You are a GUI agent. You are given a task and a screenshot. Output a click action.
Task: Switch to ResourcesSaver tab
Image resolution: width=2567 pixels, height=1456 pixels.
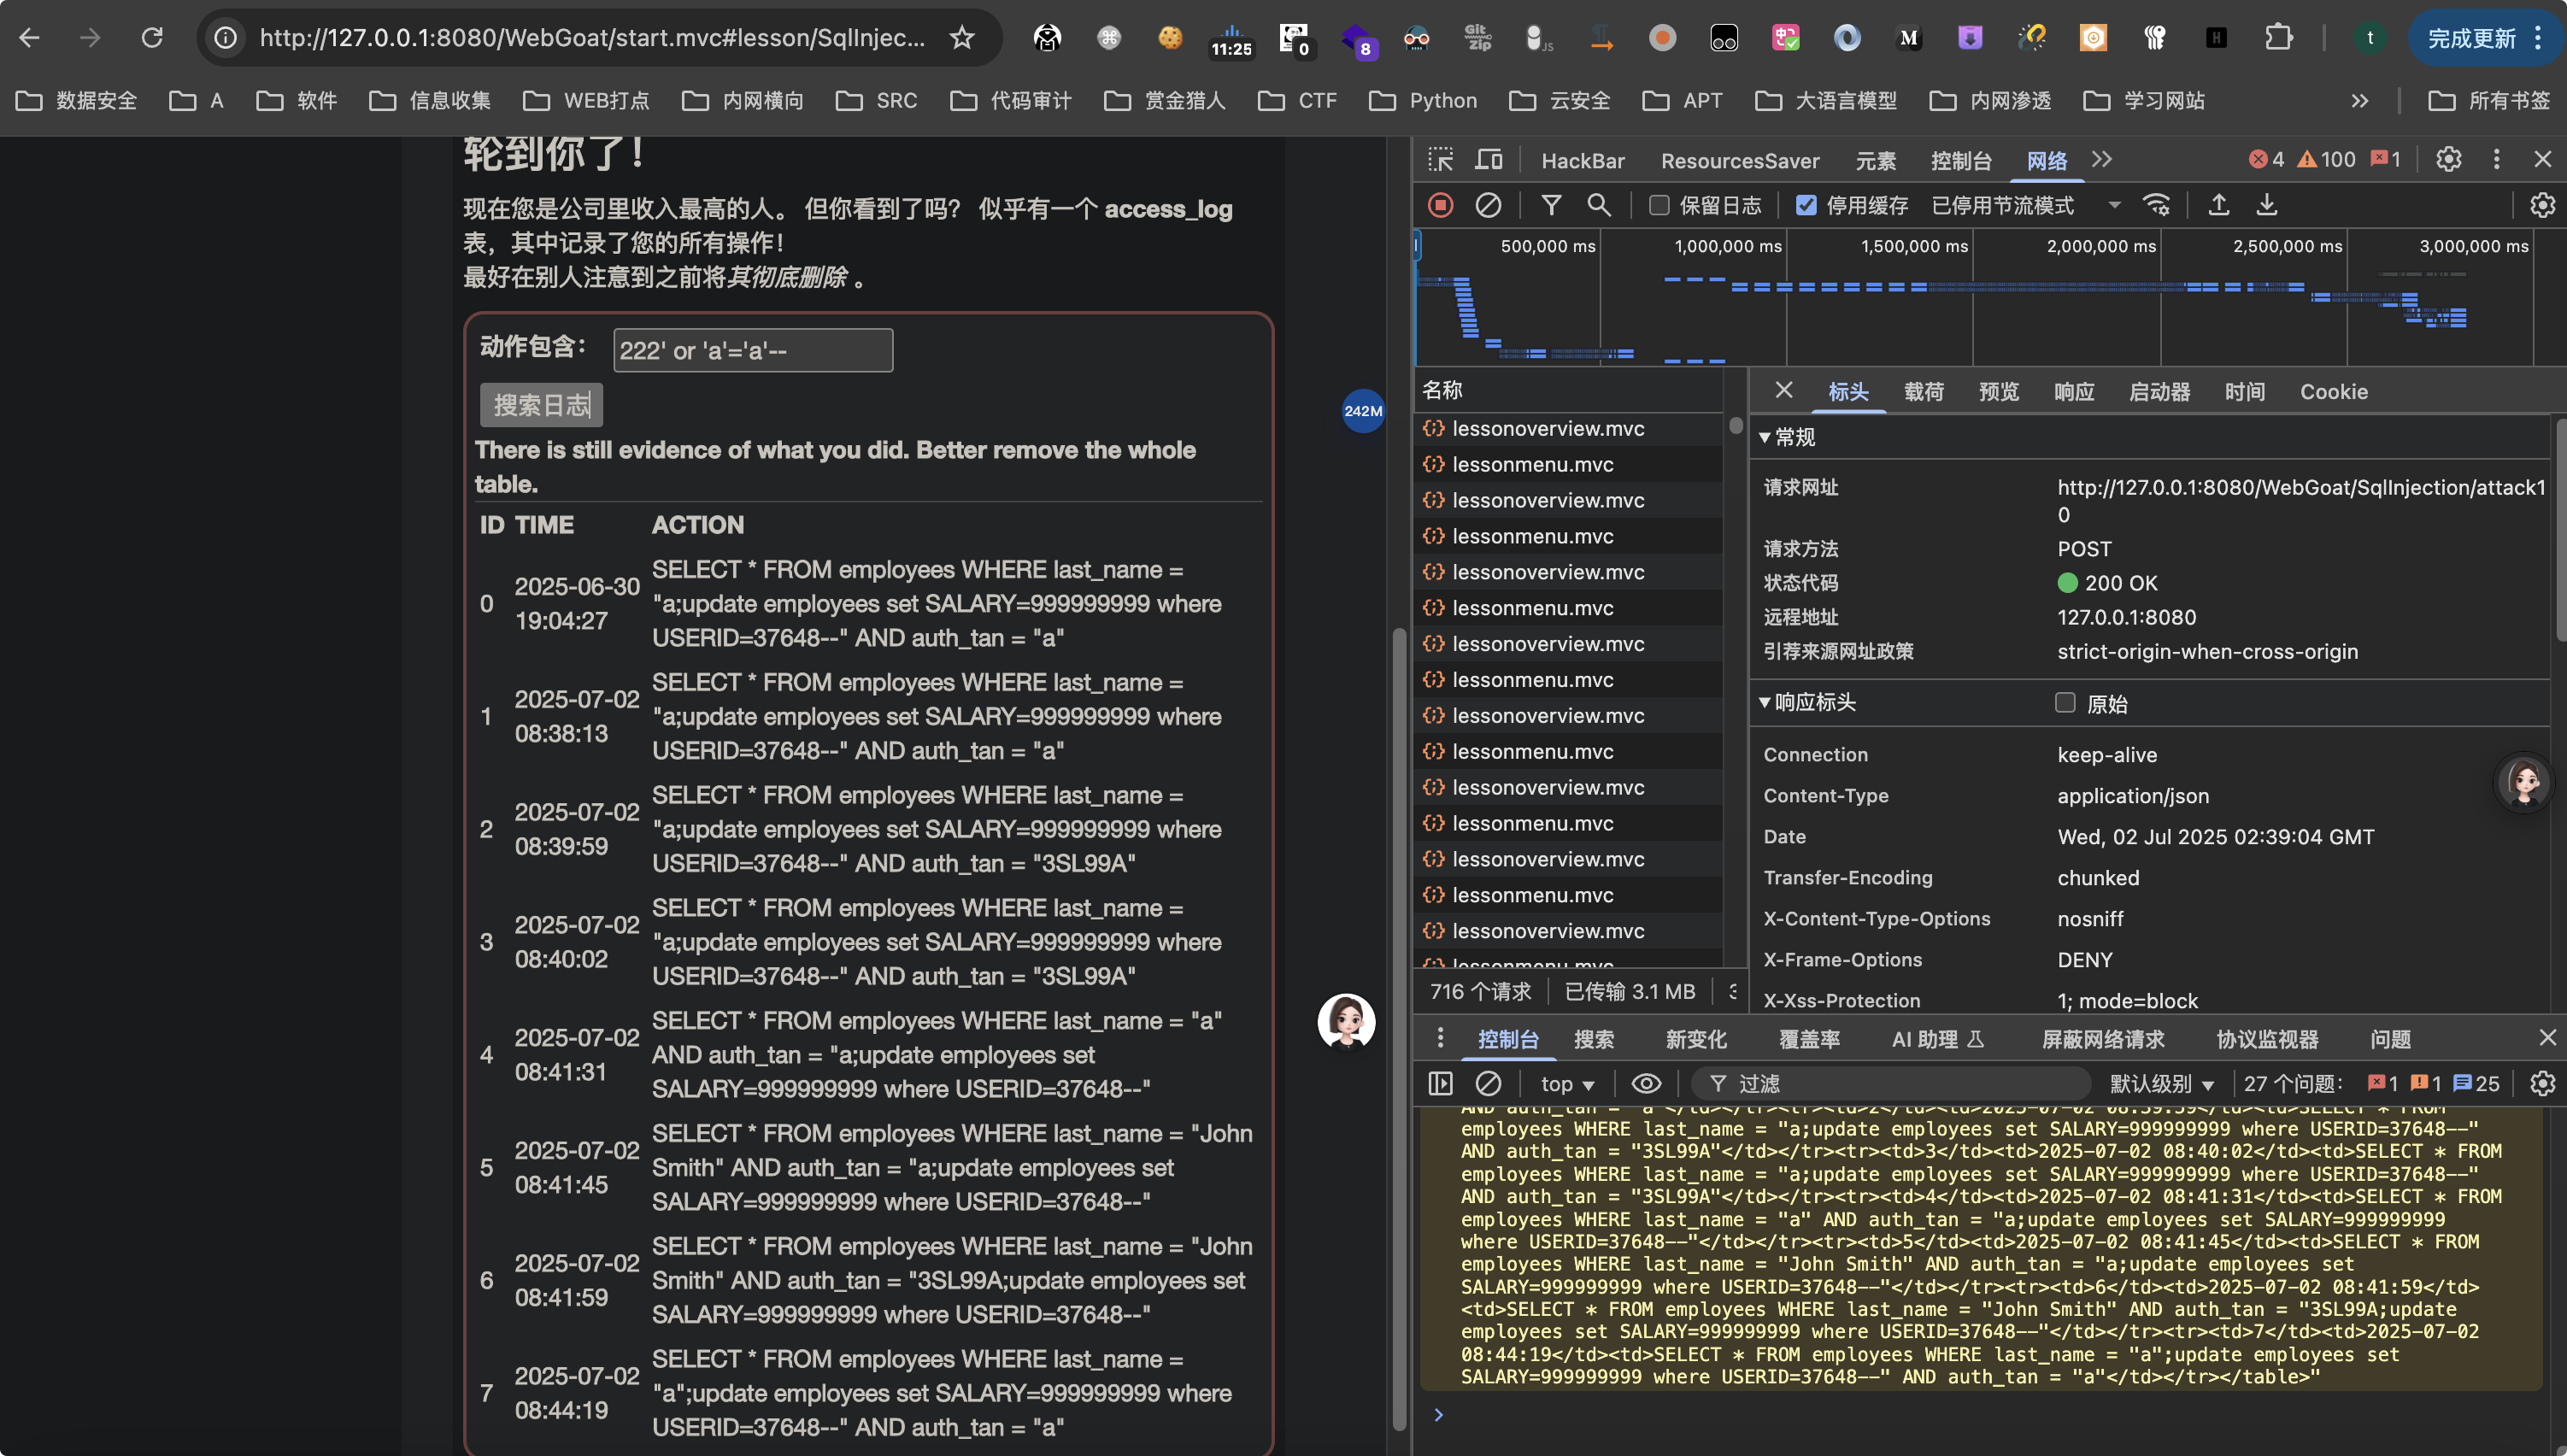1740,160
